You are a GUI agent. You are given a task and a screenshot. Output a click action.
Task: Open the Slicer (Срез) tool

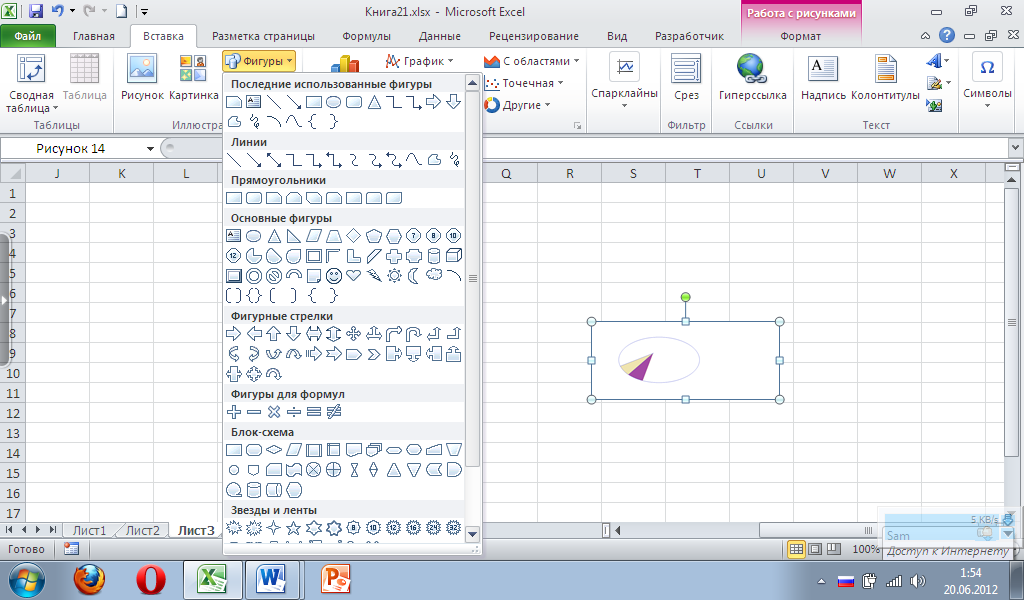tap(686, 77)
